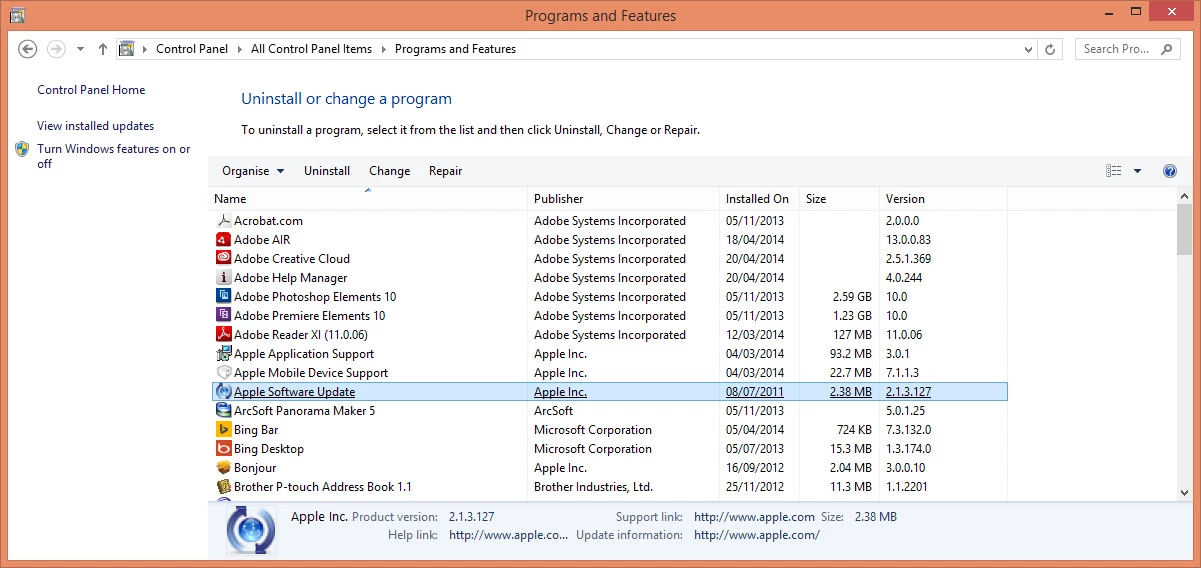This screenshot has height=568, width=1201.
Task: Click the ArcSoft Panorama Maker 5 icon
Action: coord(224,411)
